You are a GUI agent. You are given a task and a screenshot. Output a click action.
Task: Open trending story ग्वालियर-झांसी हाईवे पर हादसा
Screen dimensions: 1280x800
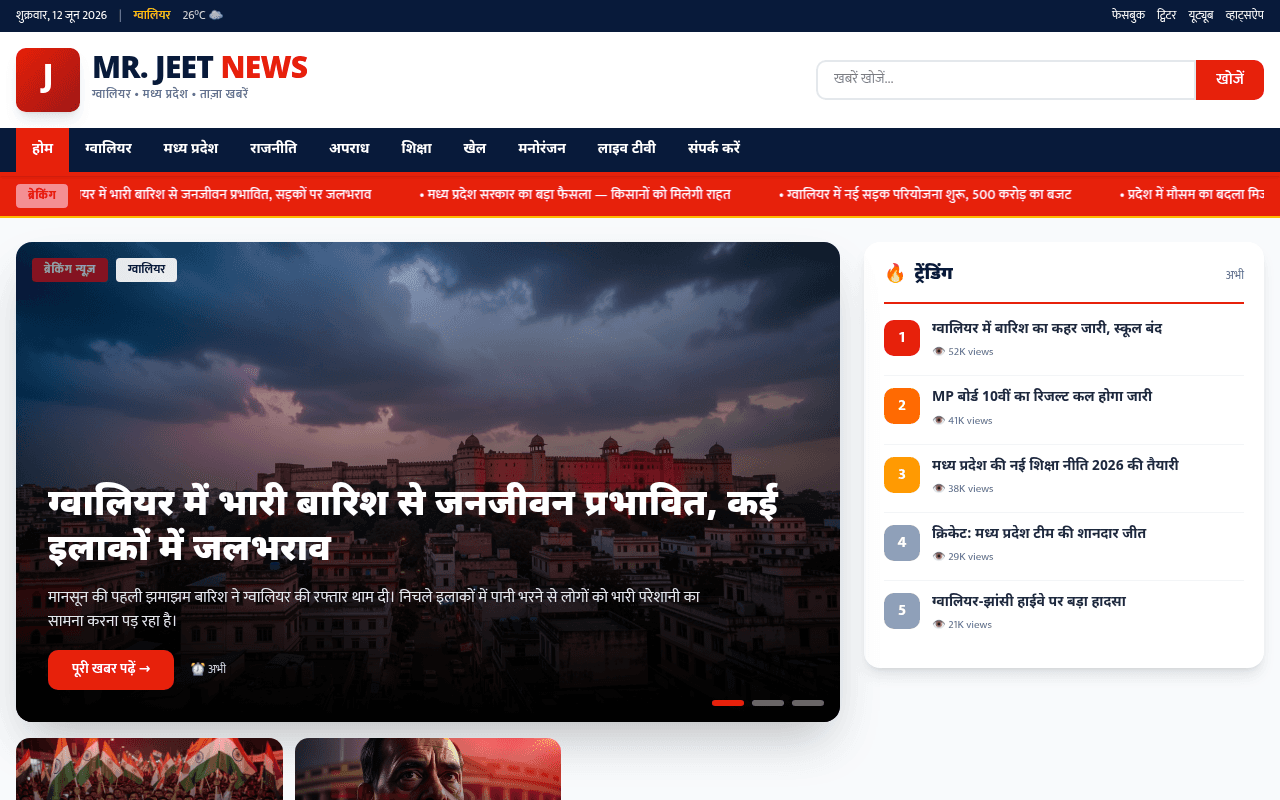[1029, 601]
